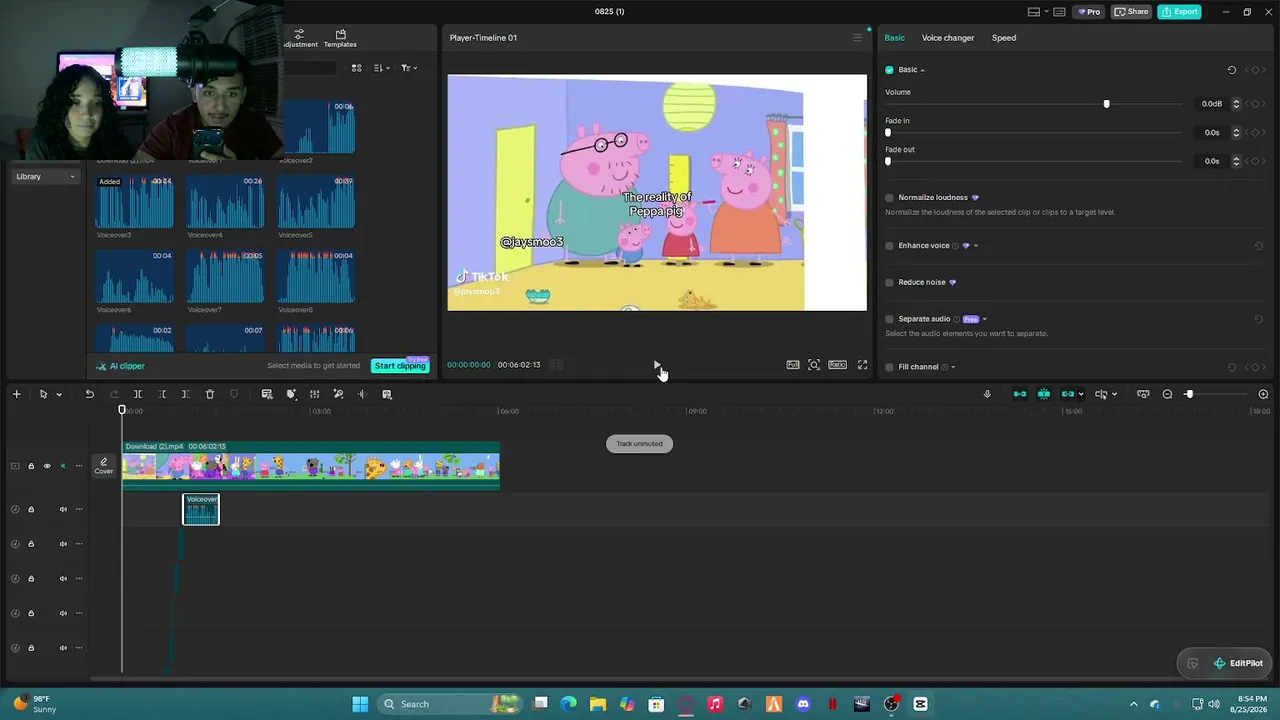
Task: Click the Ratio button in the player
Action: [837, 365]
